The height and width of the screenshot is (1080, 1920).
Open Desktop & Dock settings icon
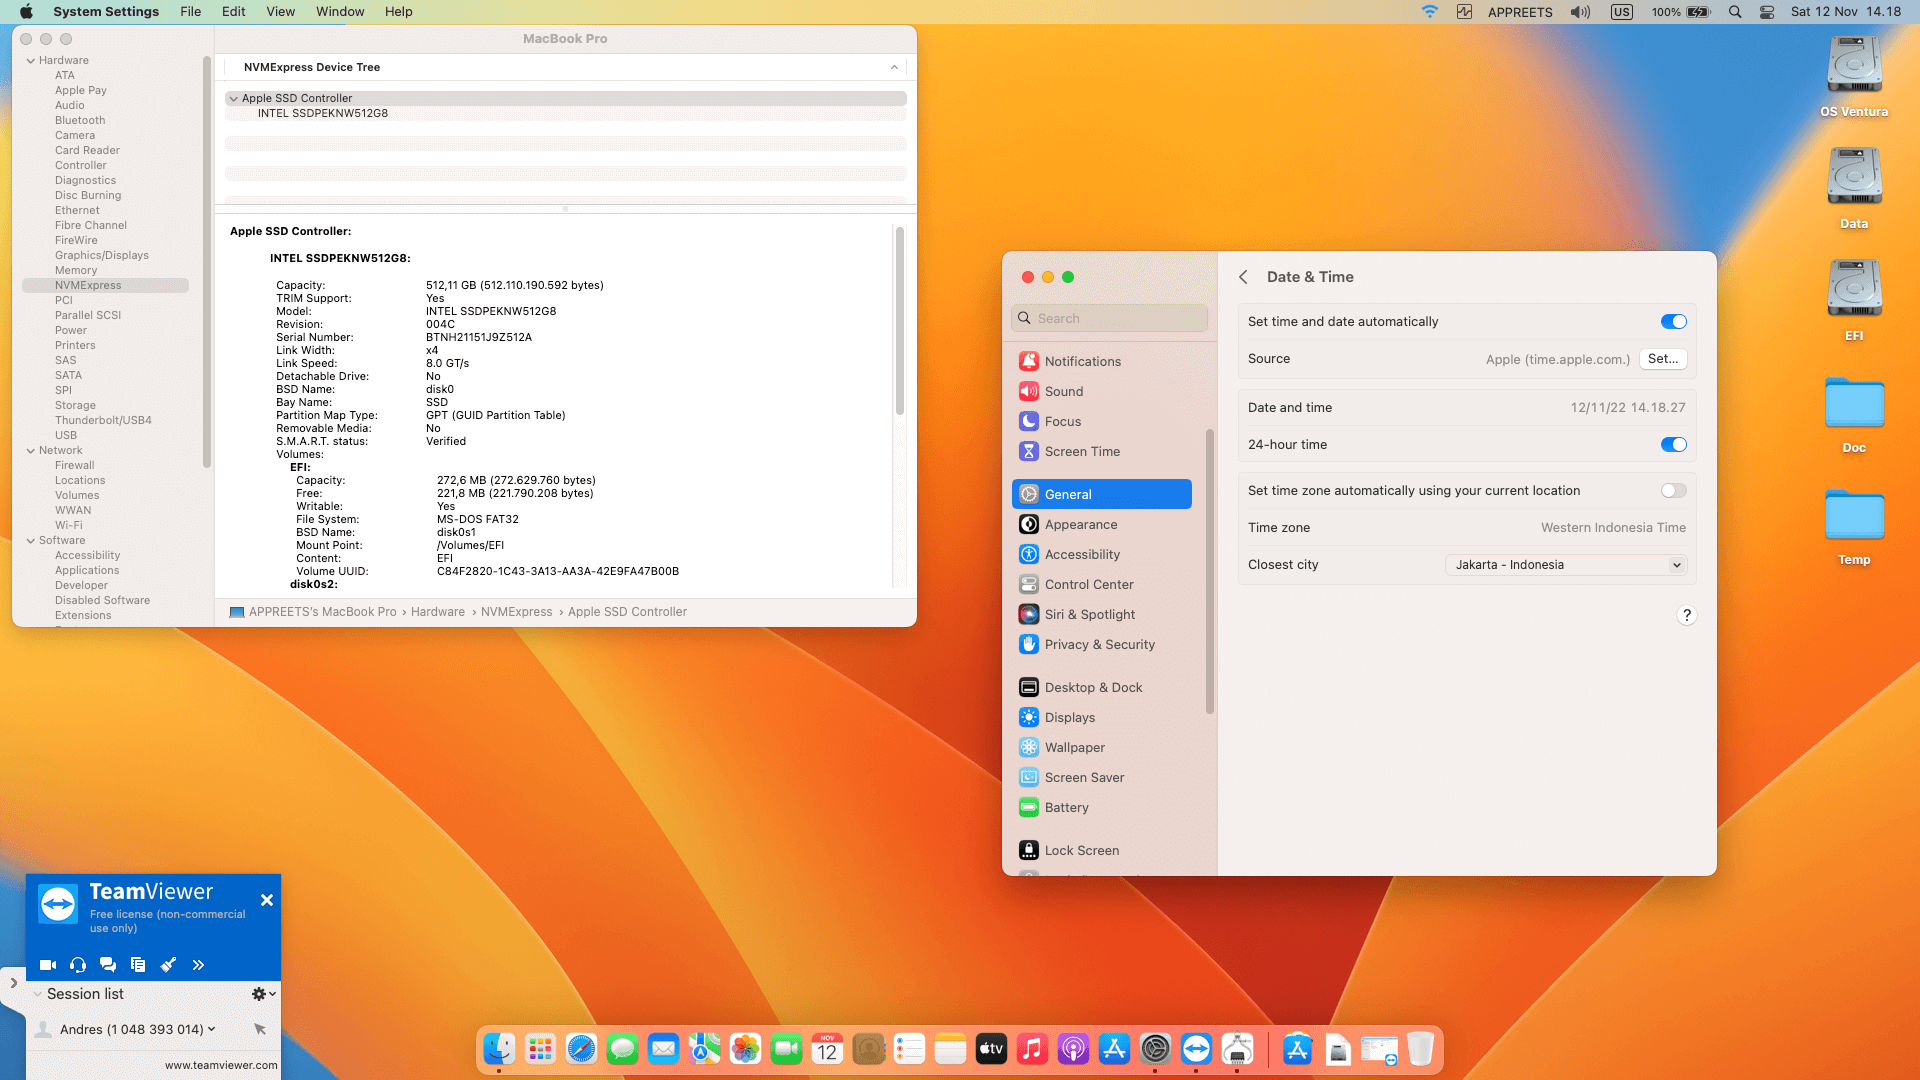[x=1029, y=687]
